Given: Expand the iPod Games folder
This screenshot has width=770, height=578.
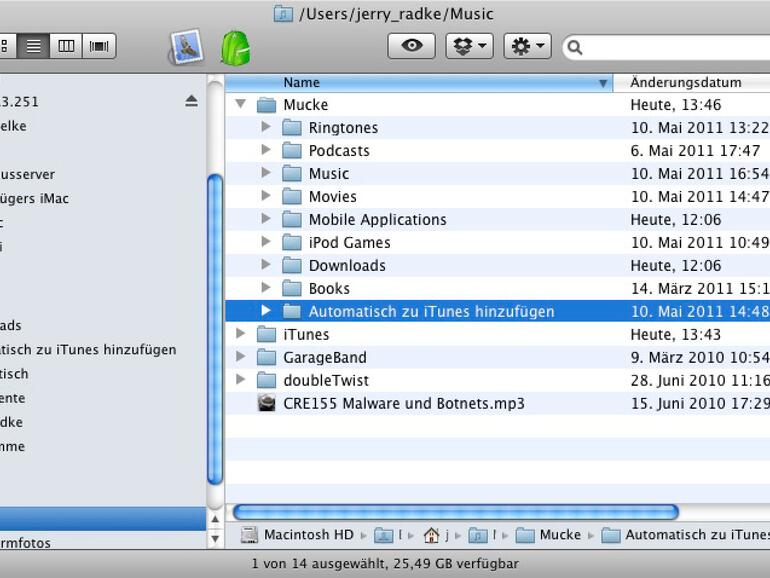Looking at the screenshot, I should coord(266,242).
